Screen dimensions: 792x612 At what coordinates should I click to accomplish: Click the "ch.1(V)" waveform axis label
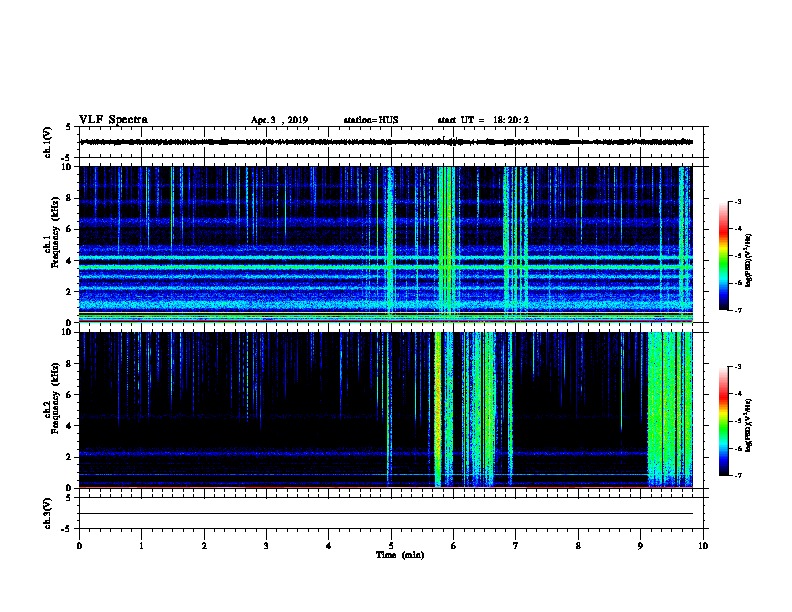click(x=48, y=142)
